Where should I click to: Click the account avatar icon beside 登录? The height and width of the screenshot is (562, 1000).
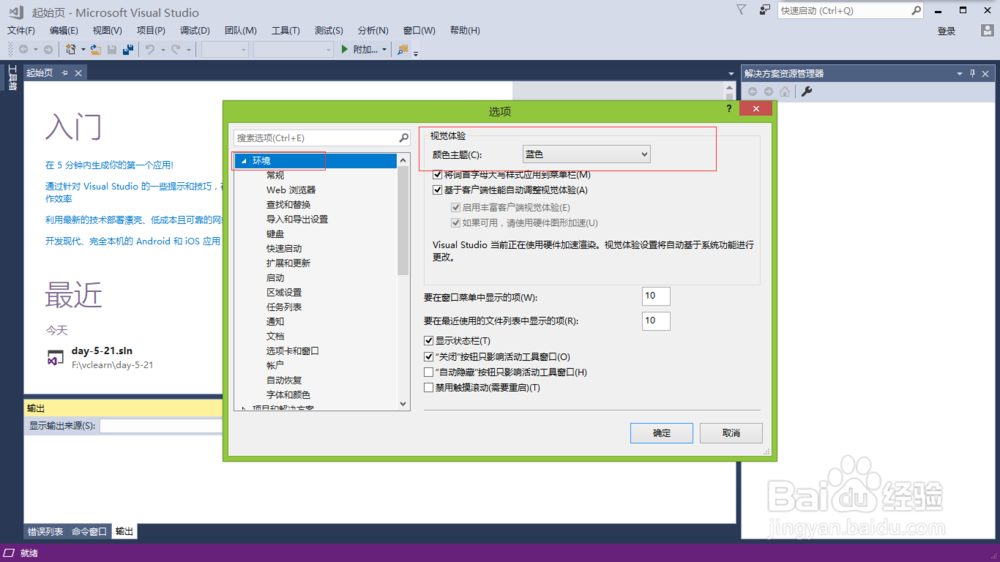(x=987, y=31)
